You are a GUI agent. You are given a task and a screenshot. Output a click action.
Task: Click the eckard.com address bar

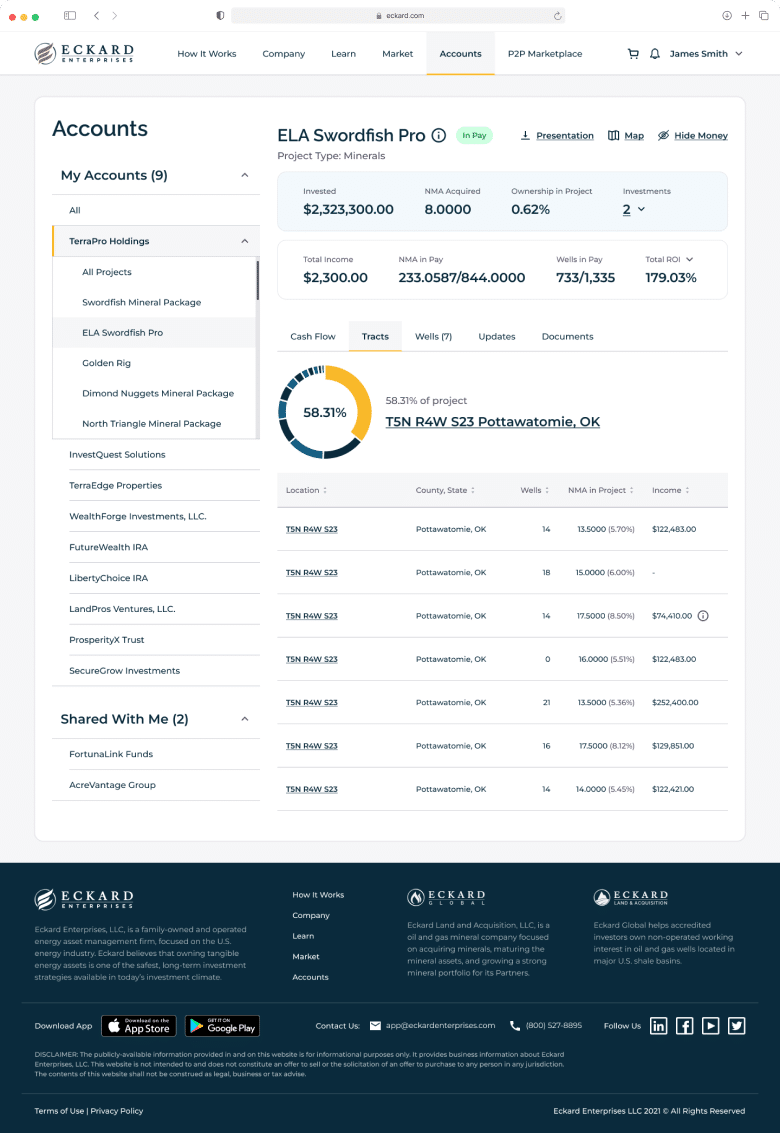tap(398, 15)
